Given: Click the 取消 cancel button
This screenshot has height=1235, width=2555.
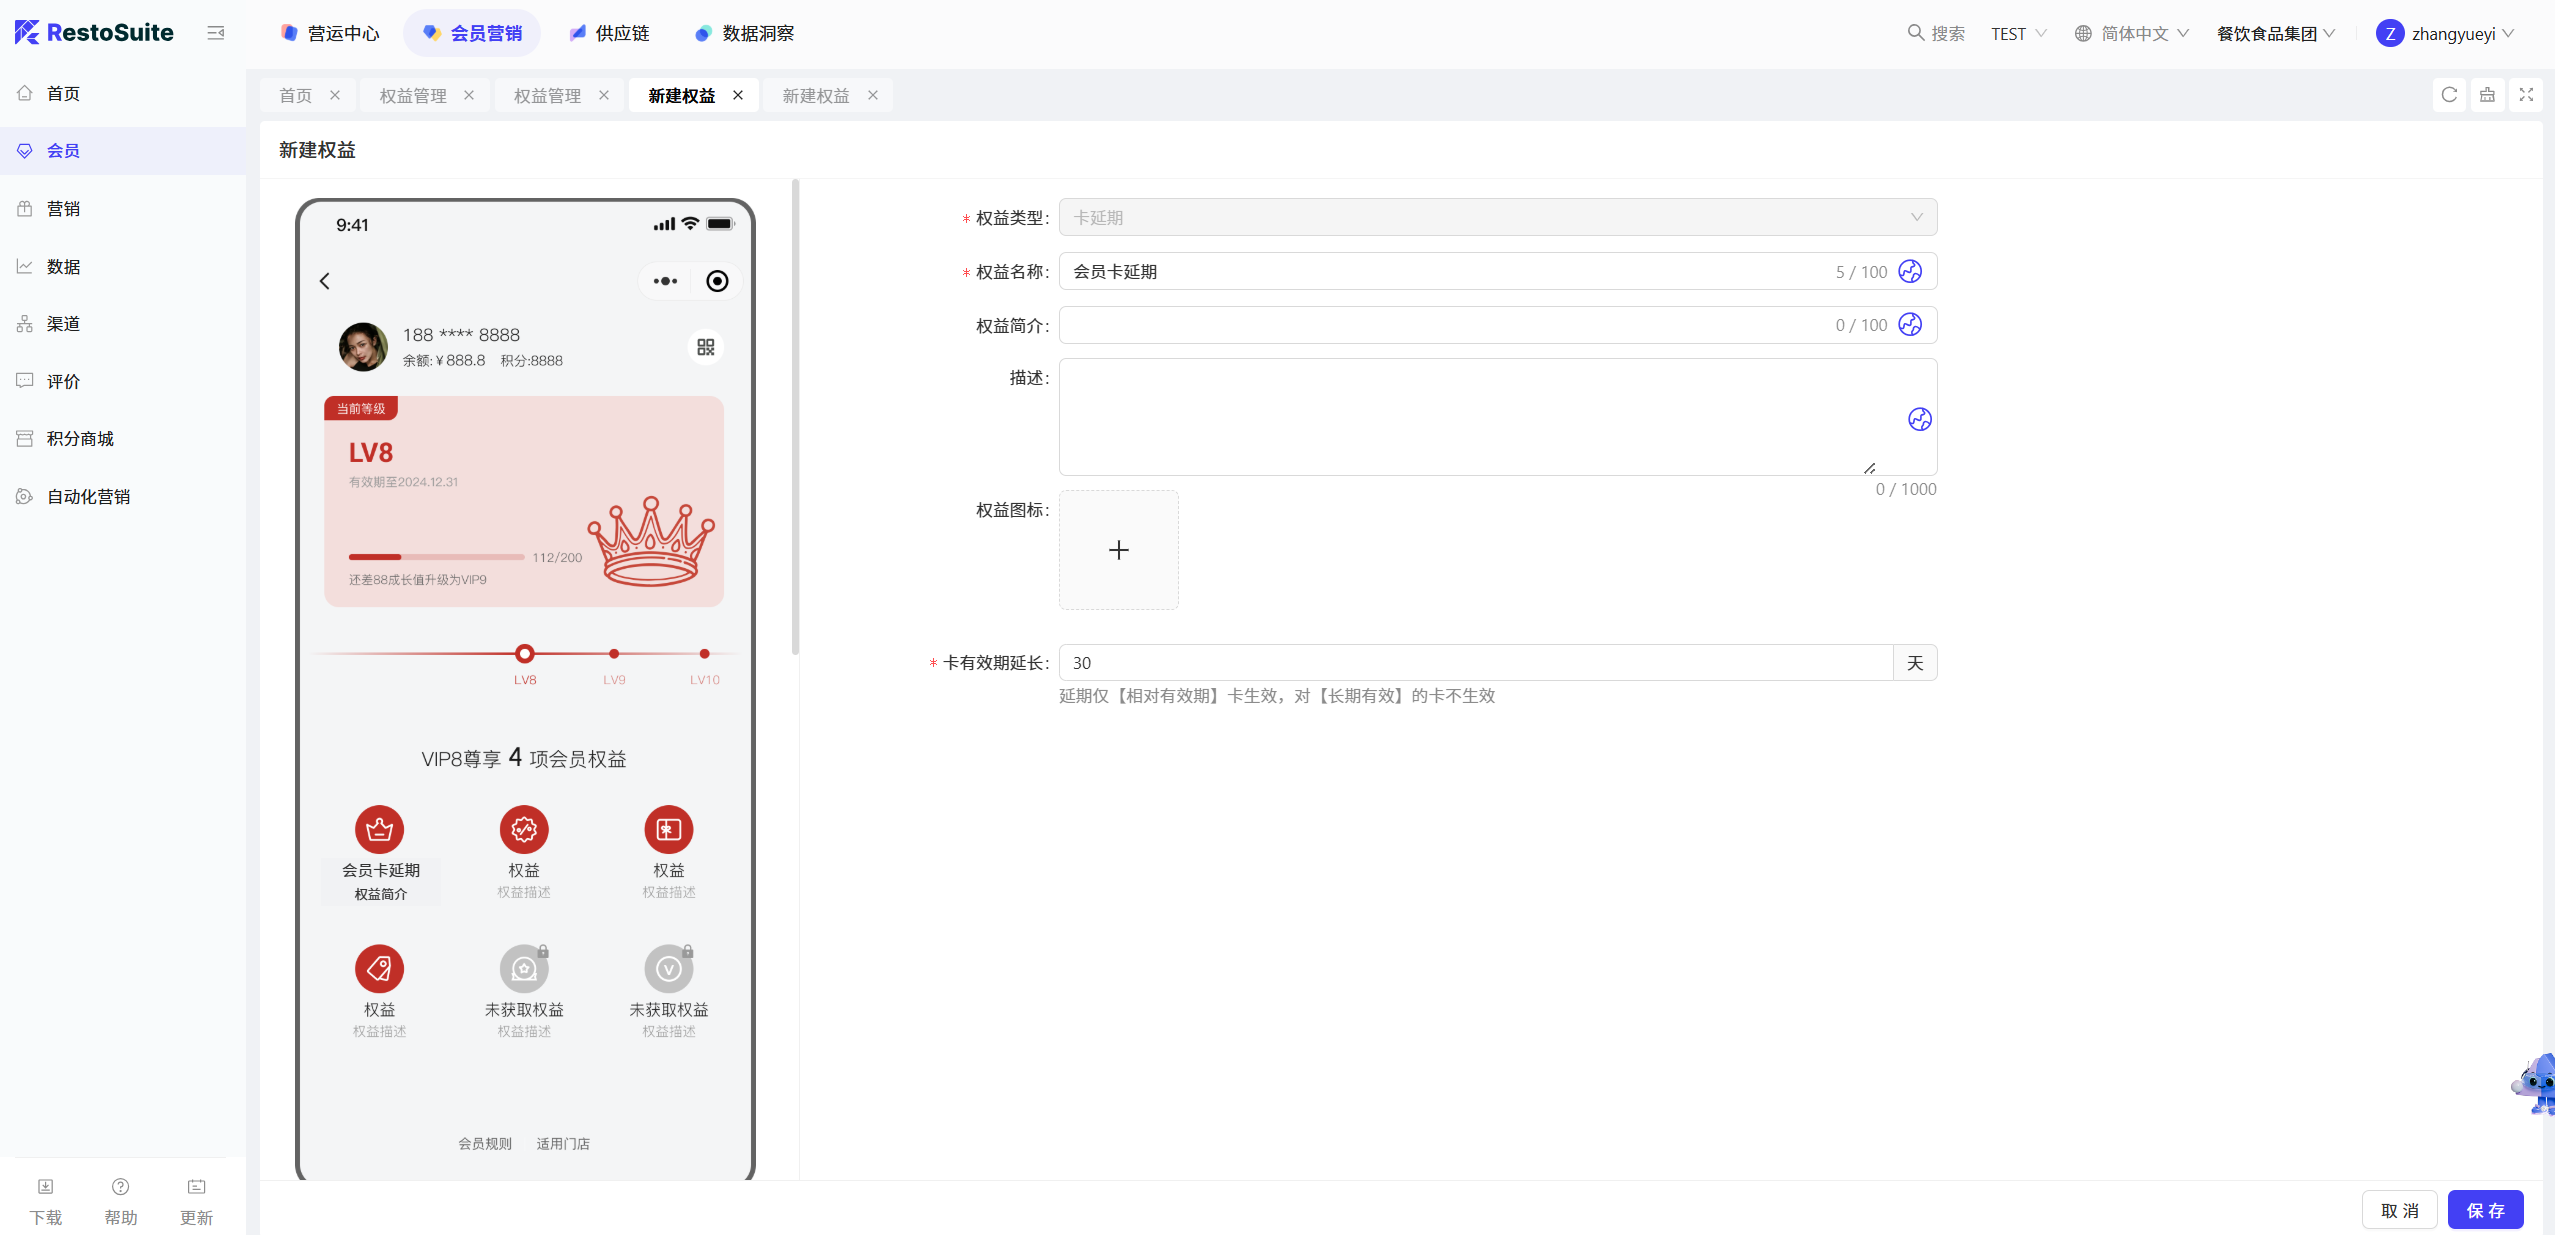Looking at the screenshot, I should [2399, 1210].
